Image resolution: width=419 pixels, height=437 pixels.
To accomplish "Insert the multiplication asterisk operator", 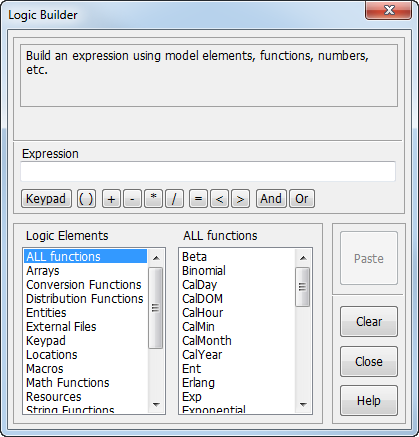I will [153, 199].
